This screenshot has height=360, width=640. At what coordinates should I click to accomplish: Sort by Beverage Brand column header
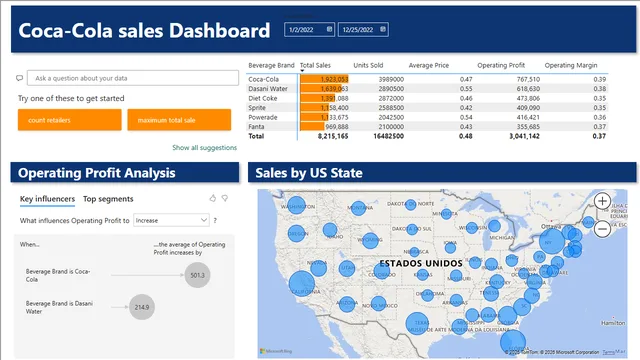(x=271, y=65)
